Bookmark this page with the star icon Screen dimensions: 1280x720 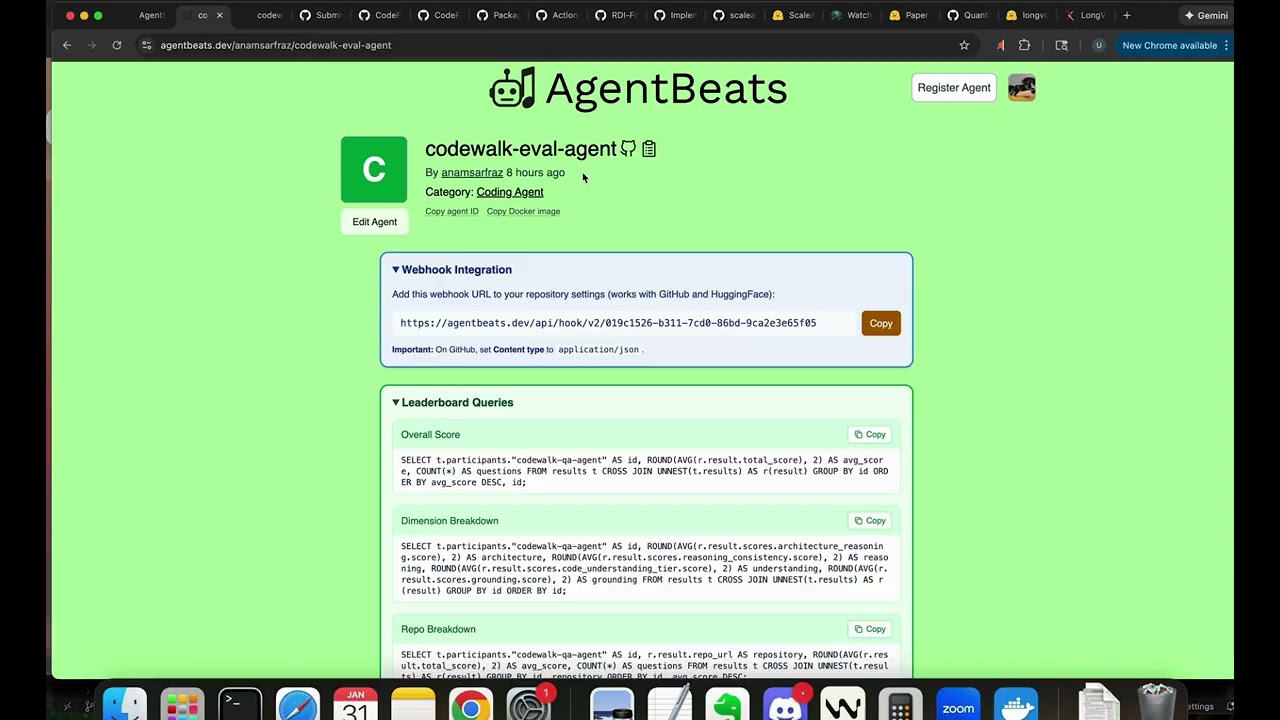point(964,45)
